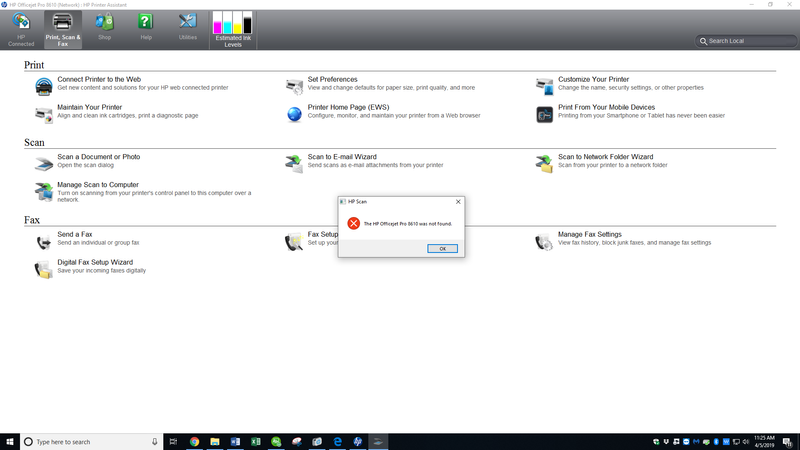Click the 'HP Officejet Pro 8610 was not found' message

point(408,224)
